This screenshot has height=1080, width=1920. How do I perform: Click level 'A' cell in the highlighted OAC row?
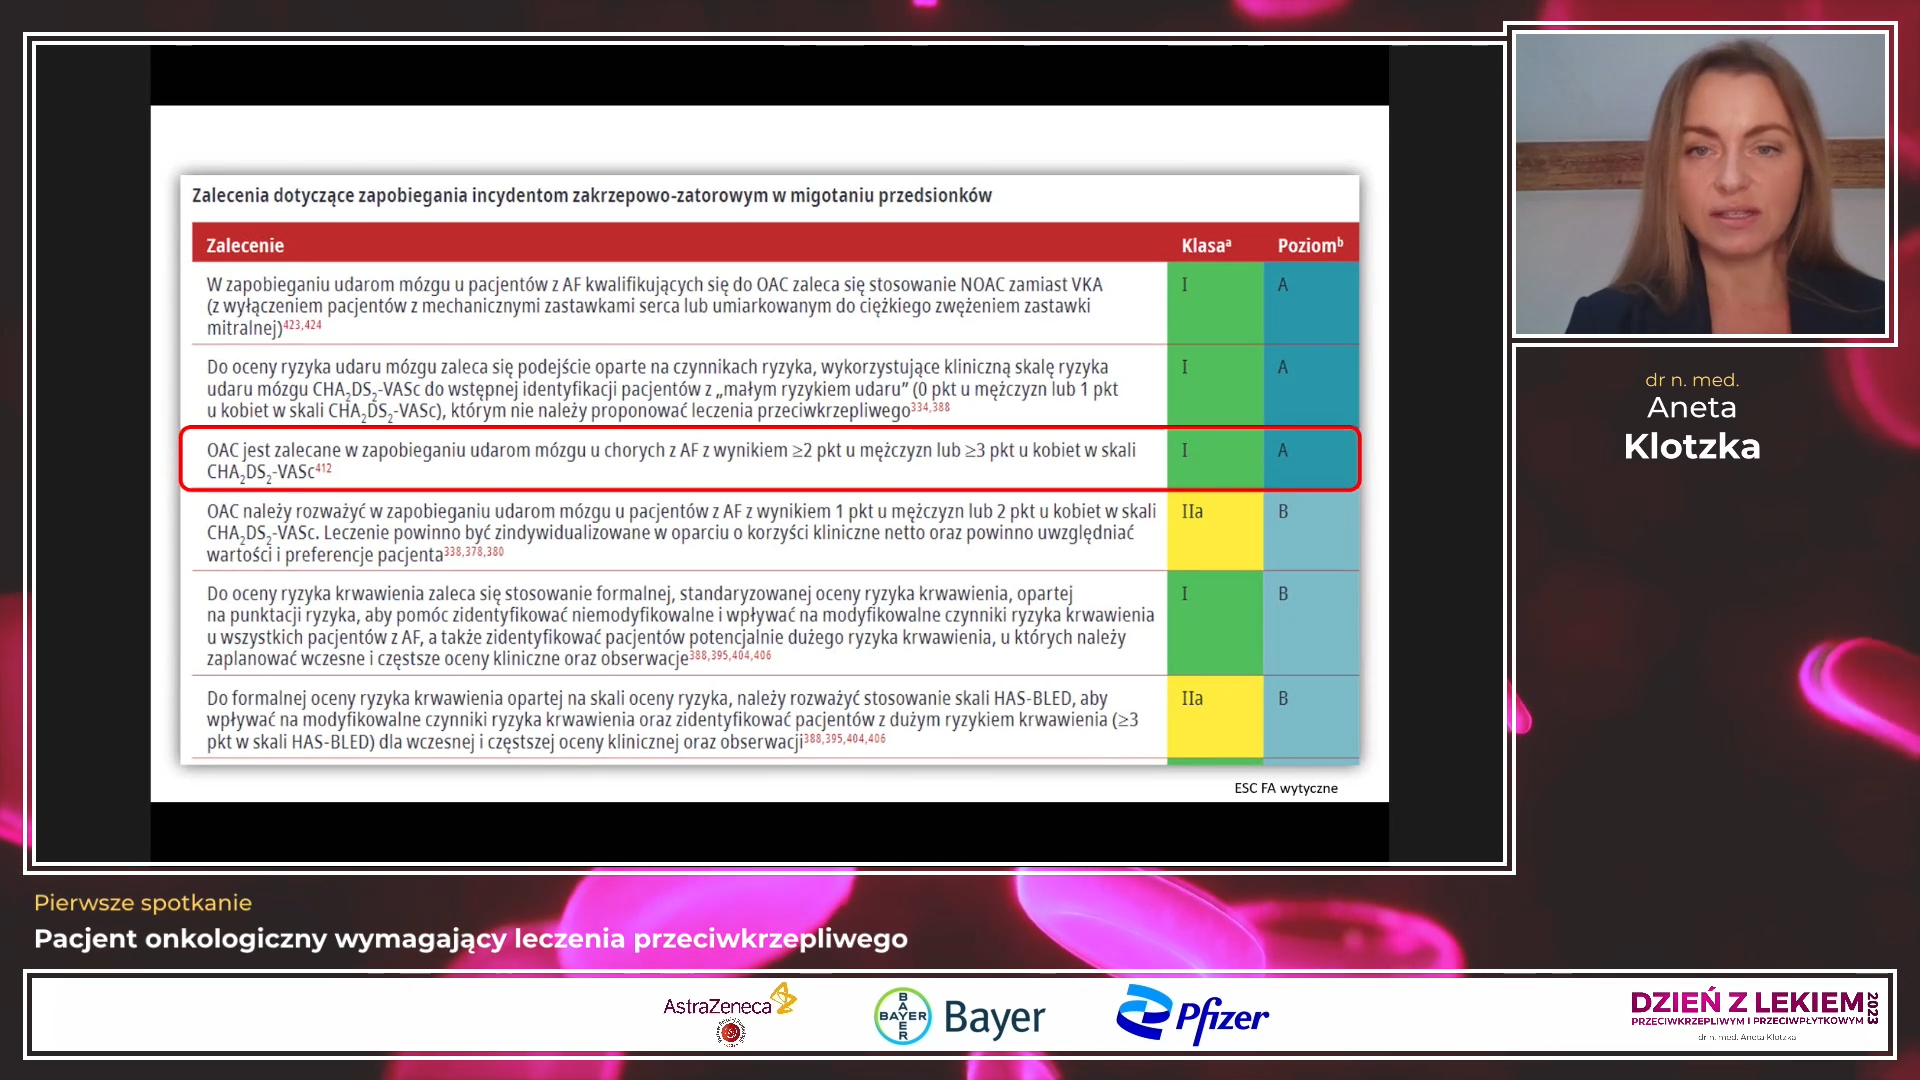point(1311,459)
